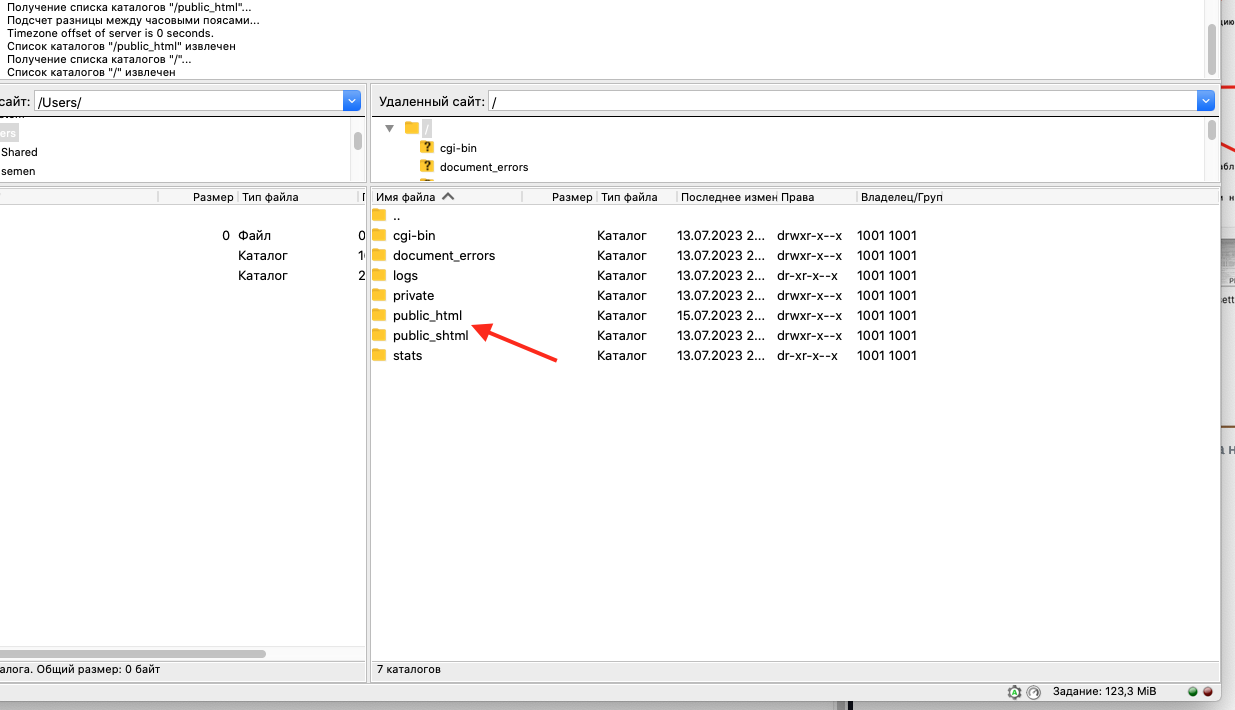Click the question-mark icon beside cgi-bin in tree
This screenshot has height=710, width=1235.
pos(427,147)
